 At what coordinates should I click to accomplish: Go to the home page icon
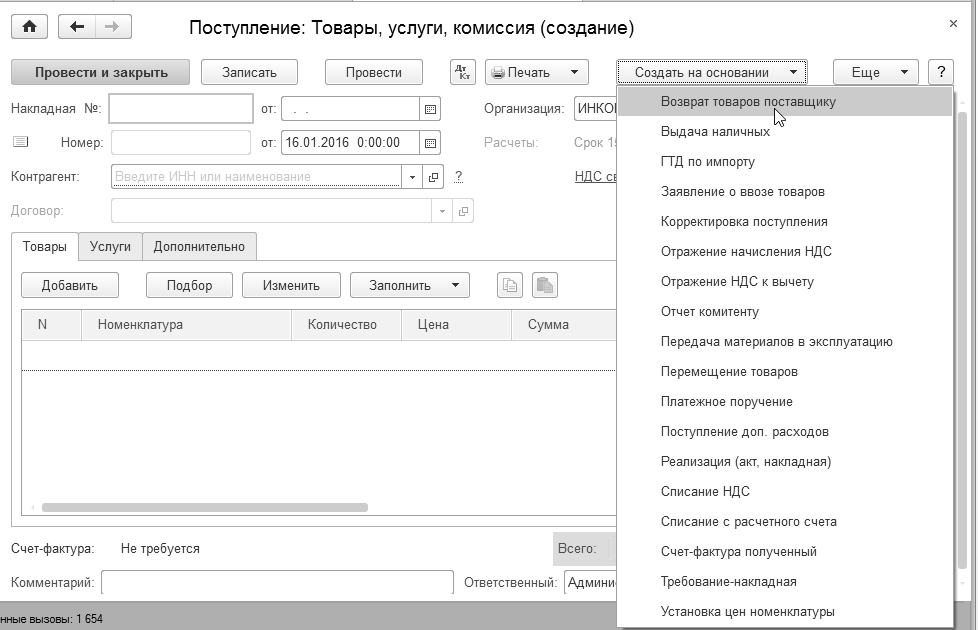(29, 27)
